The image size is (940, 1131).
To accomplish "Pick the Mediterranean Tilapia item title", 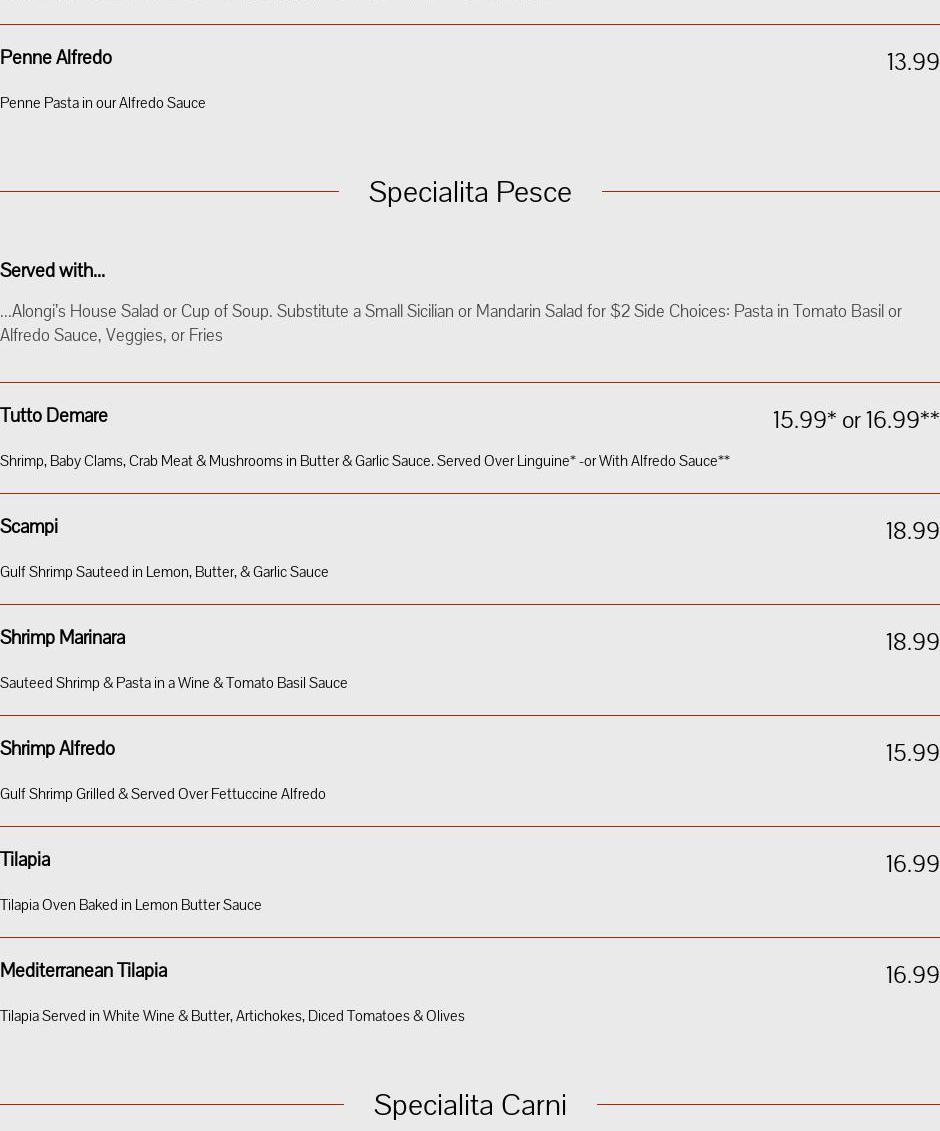I will coord(83,971).
